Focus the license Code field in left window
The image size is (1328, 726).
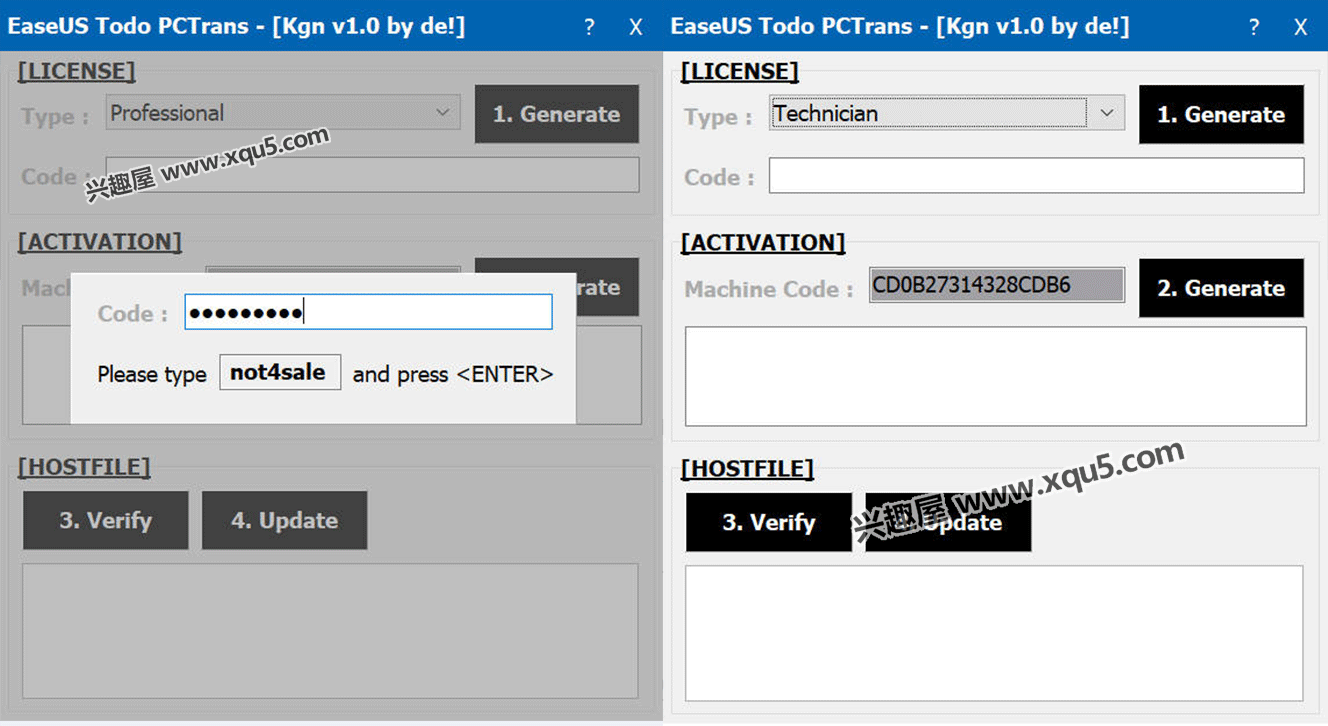coord(372,175)
